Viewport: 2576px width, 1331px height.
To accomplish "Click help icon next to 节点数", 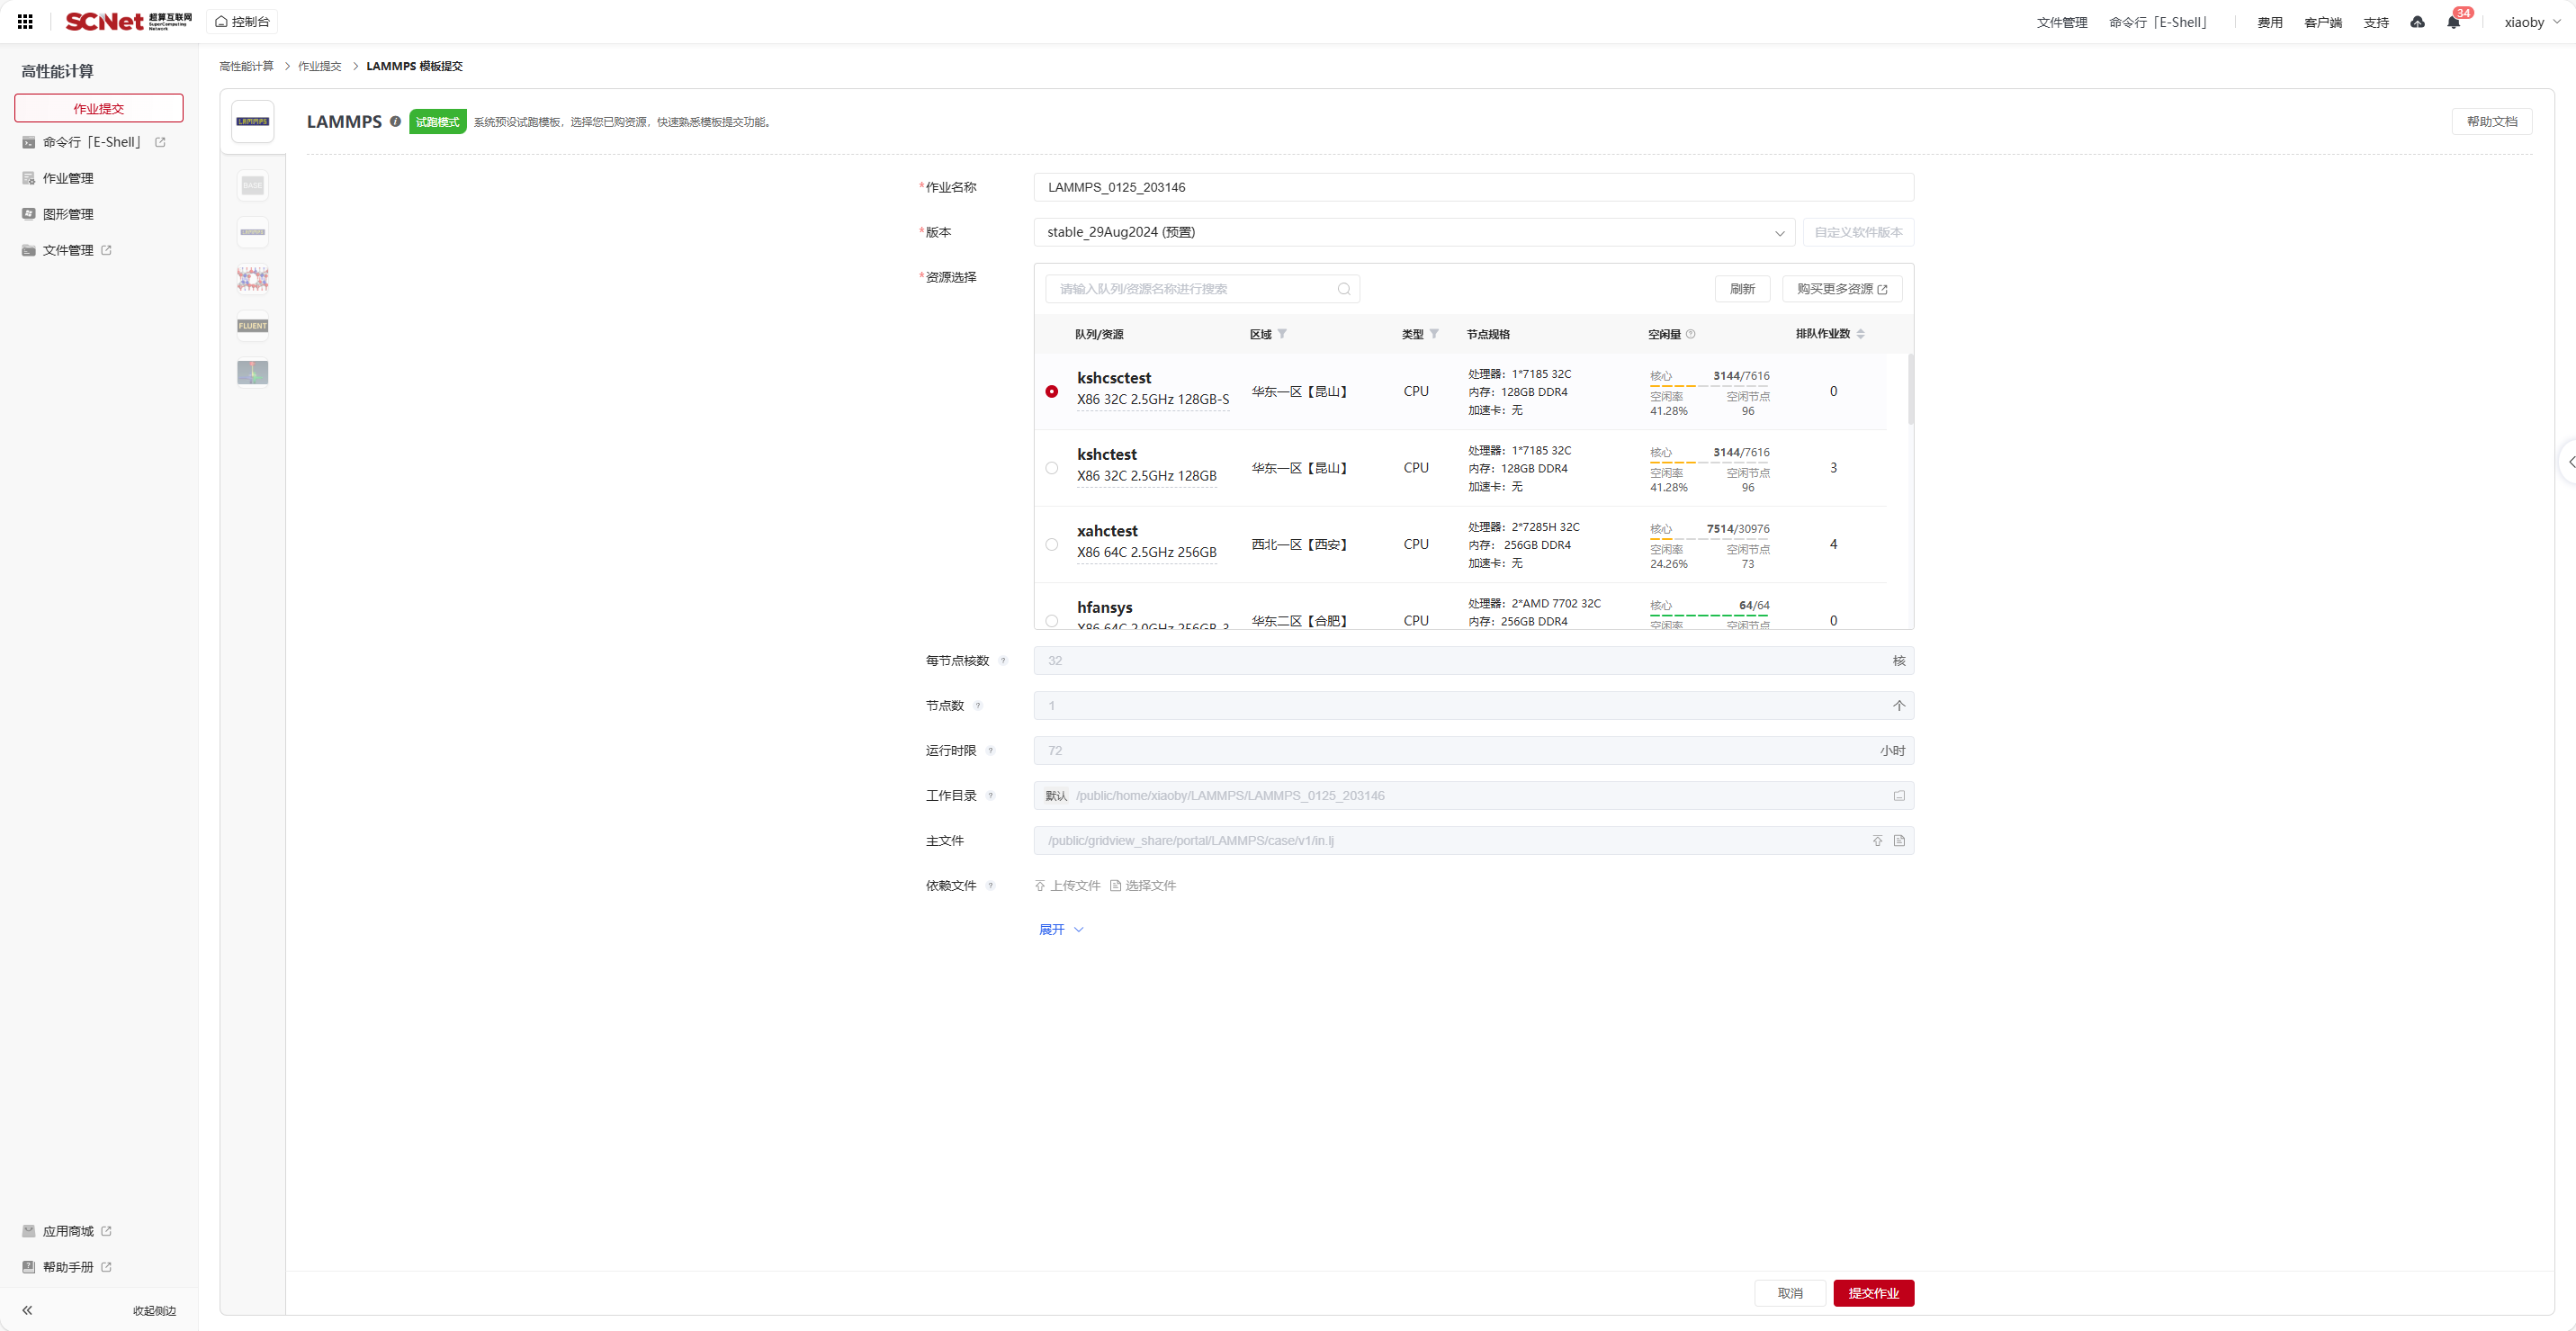I will point(978,705).
